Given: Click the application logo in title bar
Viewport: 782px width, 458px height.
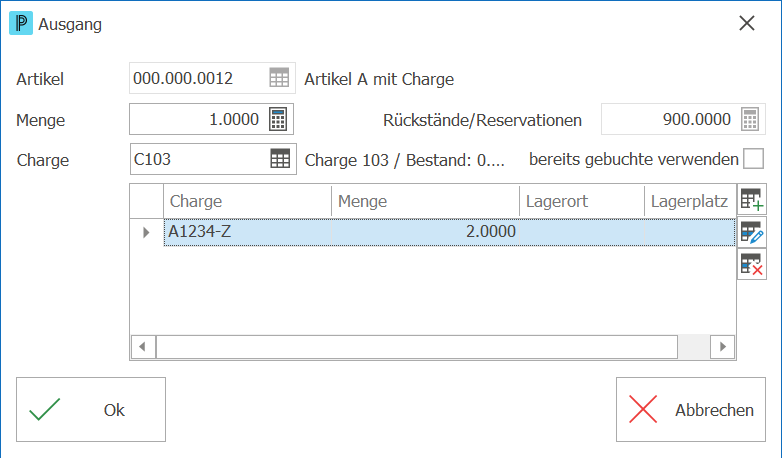Looking at the screenshot, I should (x=21, y=23).
